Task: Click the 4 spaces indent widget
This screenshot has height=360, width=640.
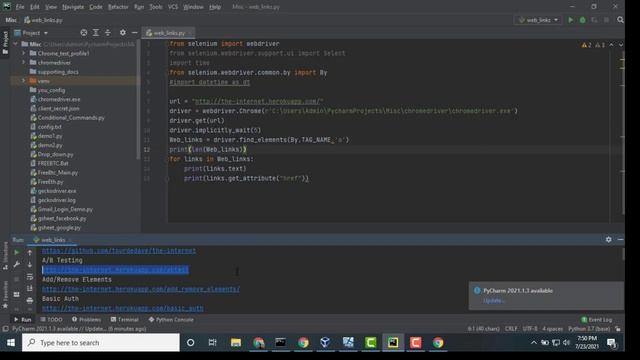Action: pos(552,329)
